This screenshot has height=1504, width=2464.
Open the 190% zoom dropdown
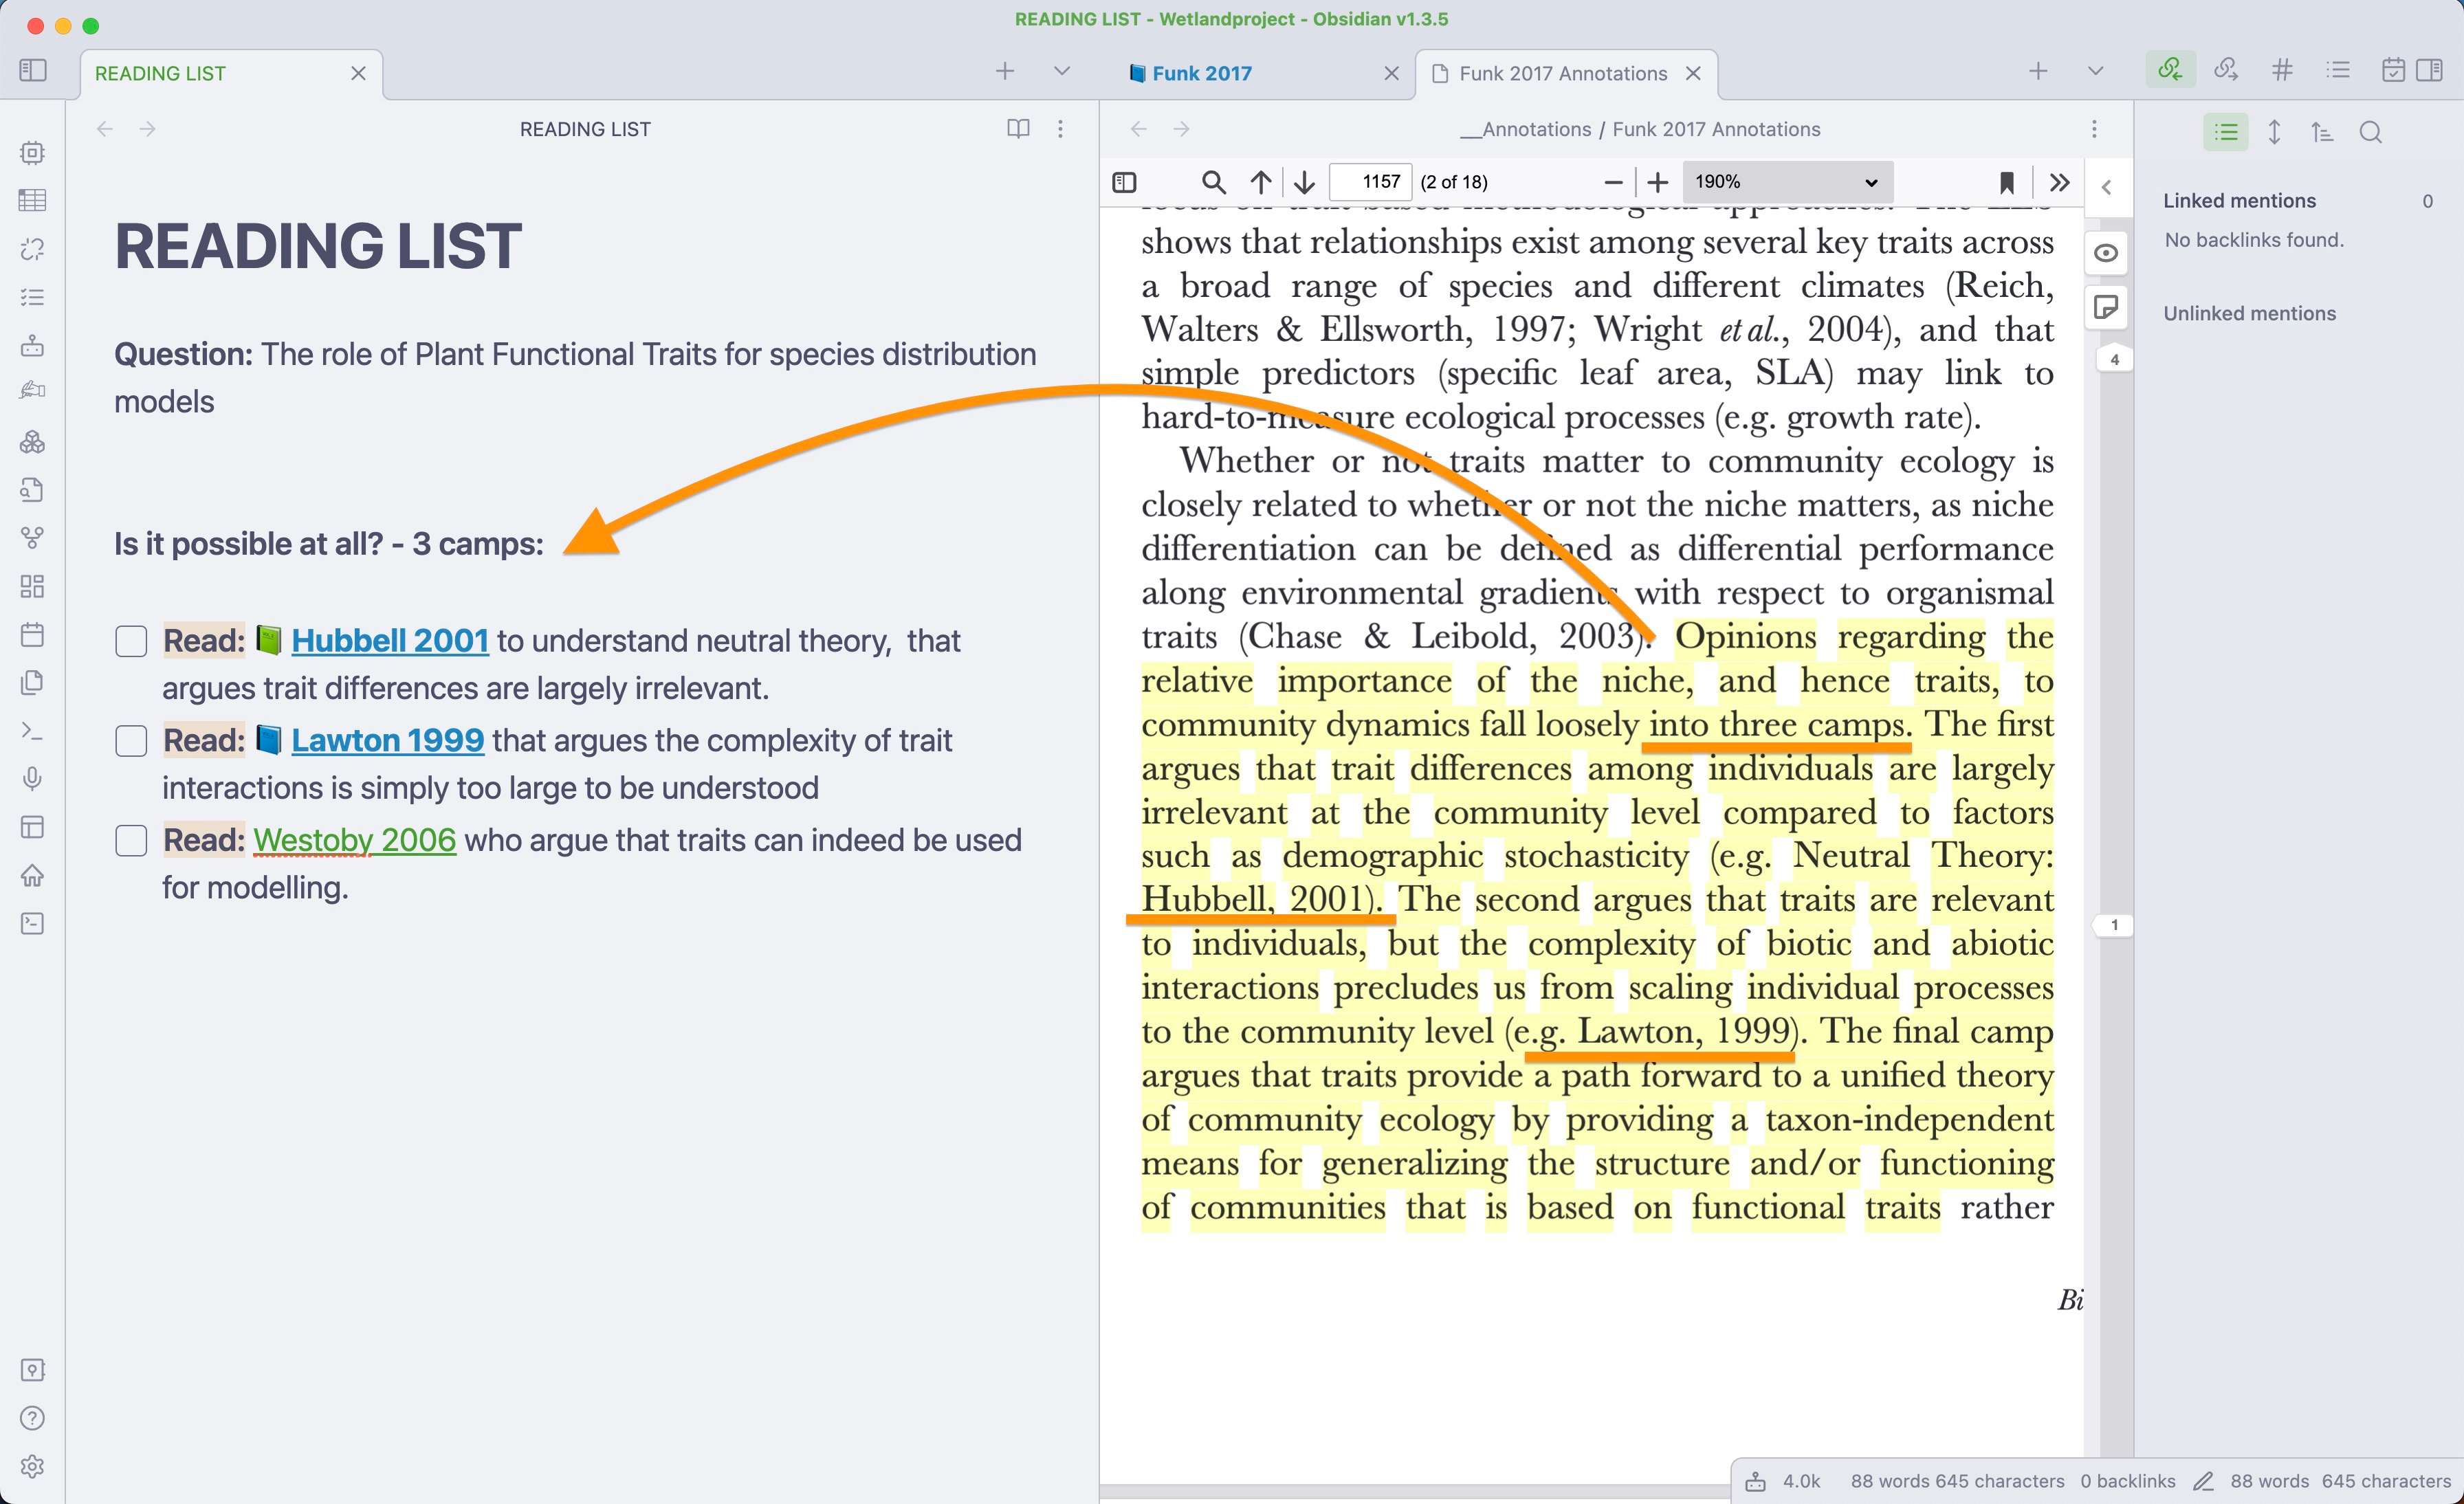click(x=1788, y=182)
